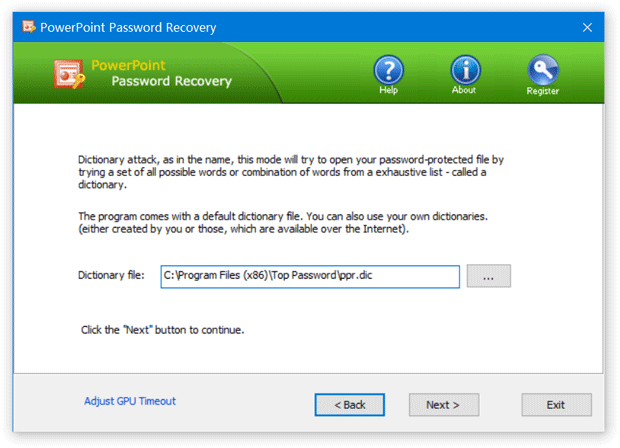Click the window title text in the title bar
The width and height of the screenshot is (620, 448).
click(128, 27)
